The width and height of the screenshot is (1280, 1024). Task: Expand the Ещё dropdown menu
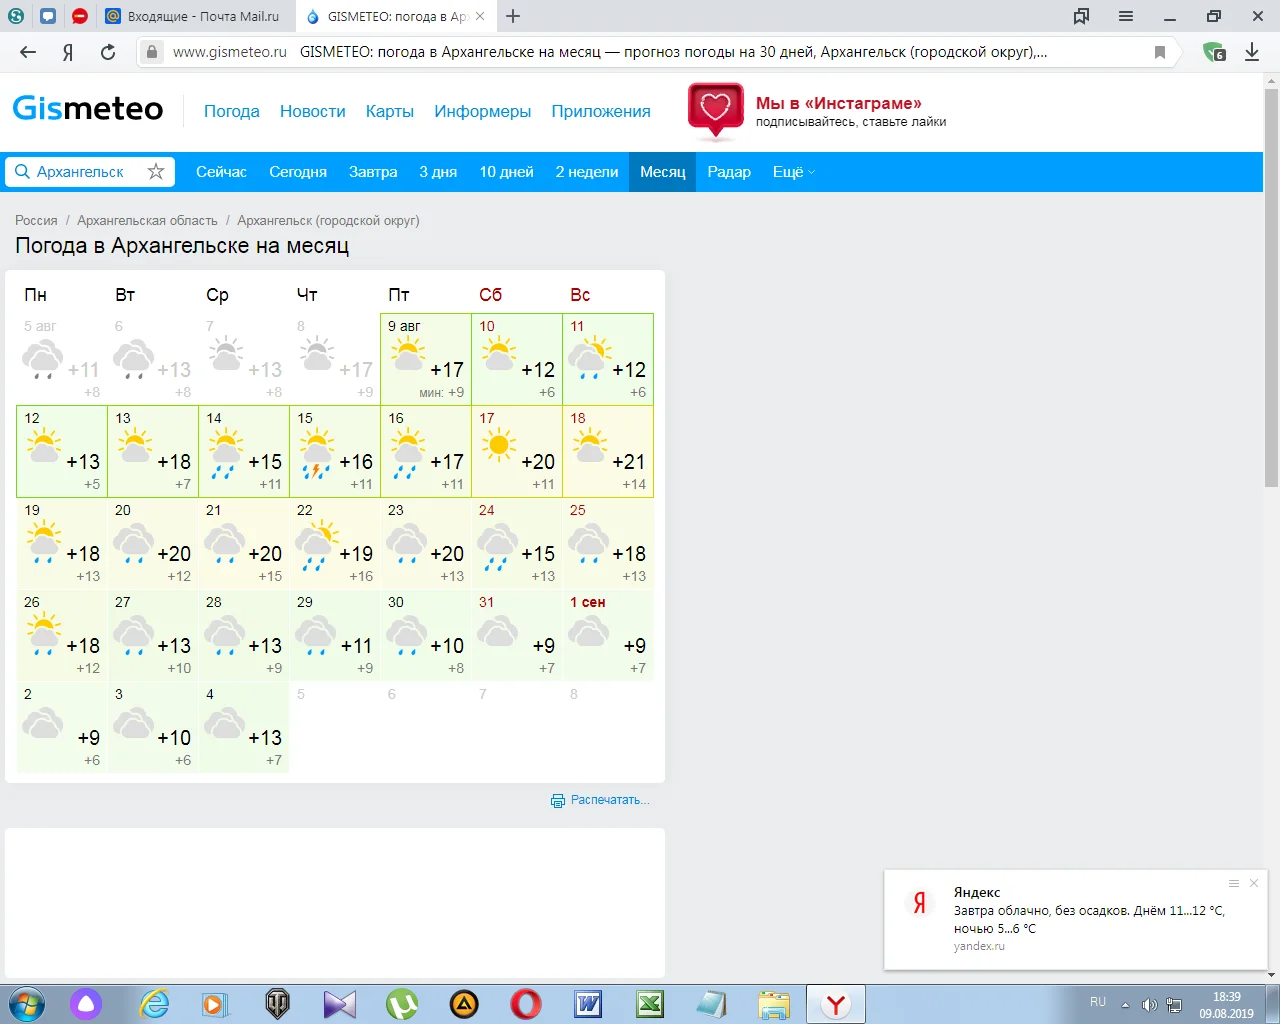[x=794, y=172]
